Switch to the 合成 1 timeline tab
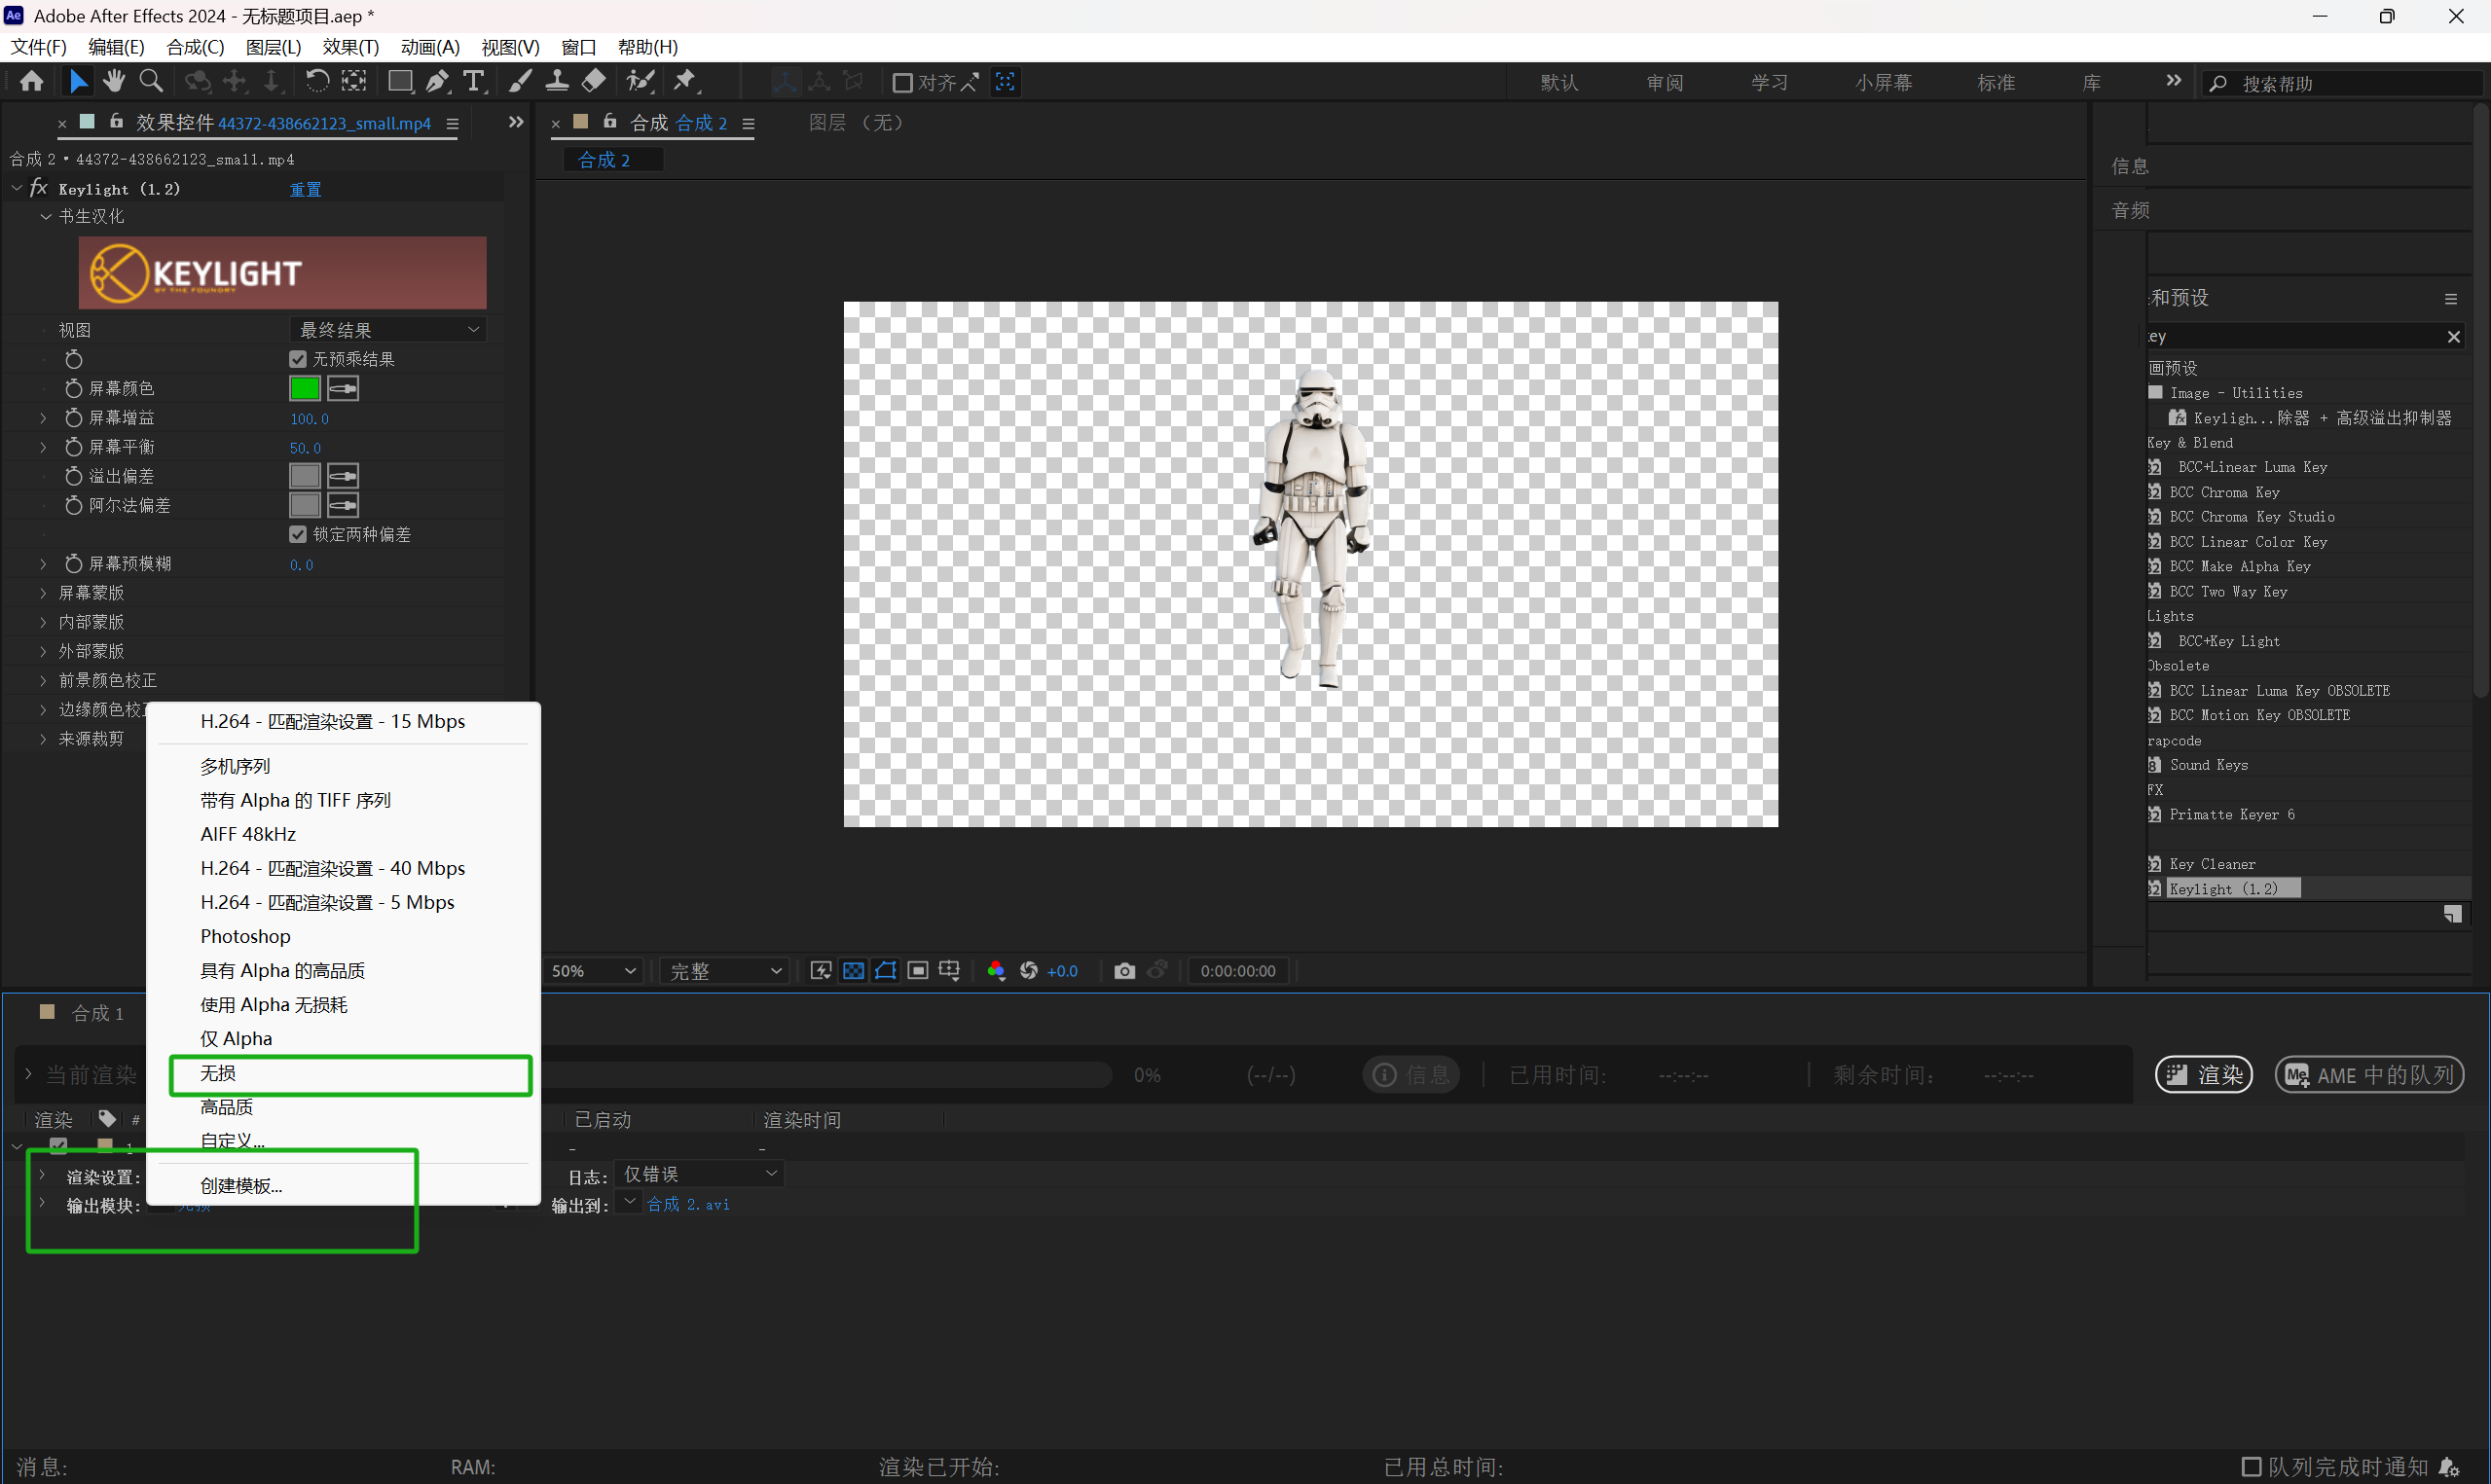This screenshot has width=2491, height=1484. click(97, 1013)
